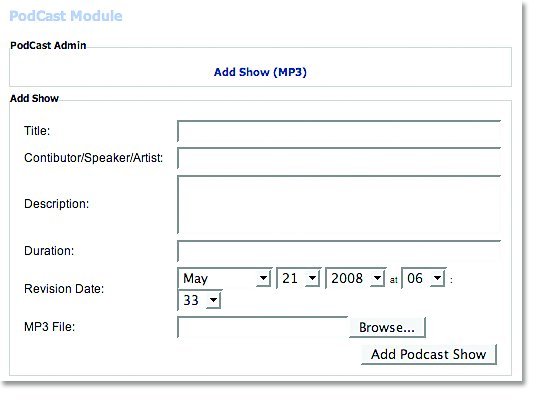Open the hour dropdown showing 06
The height and width of the screenshot is (407, 549).
click(424, 278)
